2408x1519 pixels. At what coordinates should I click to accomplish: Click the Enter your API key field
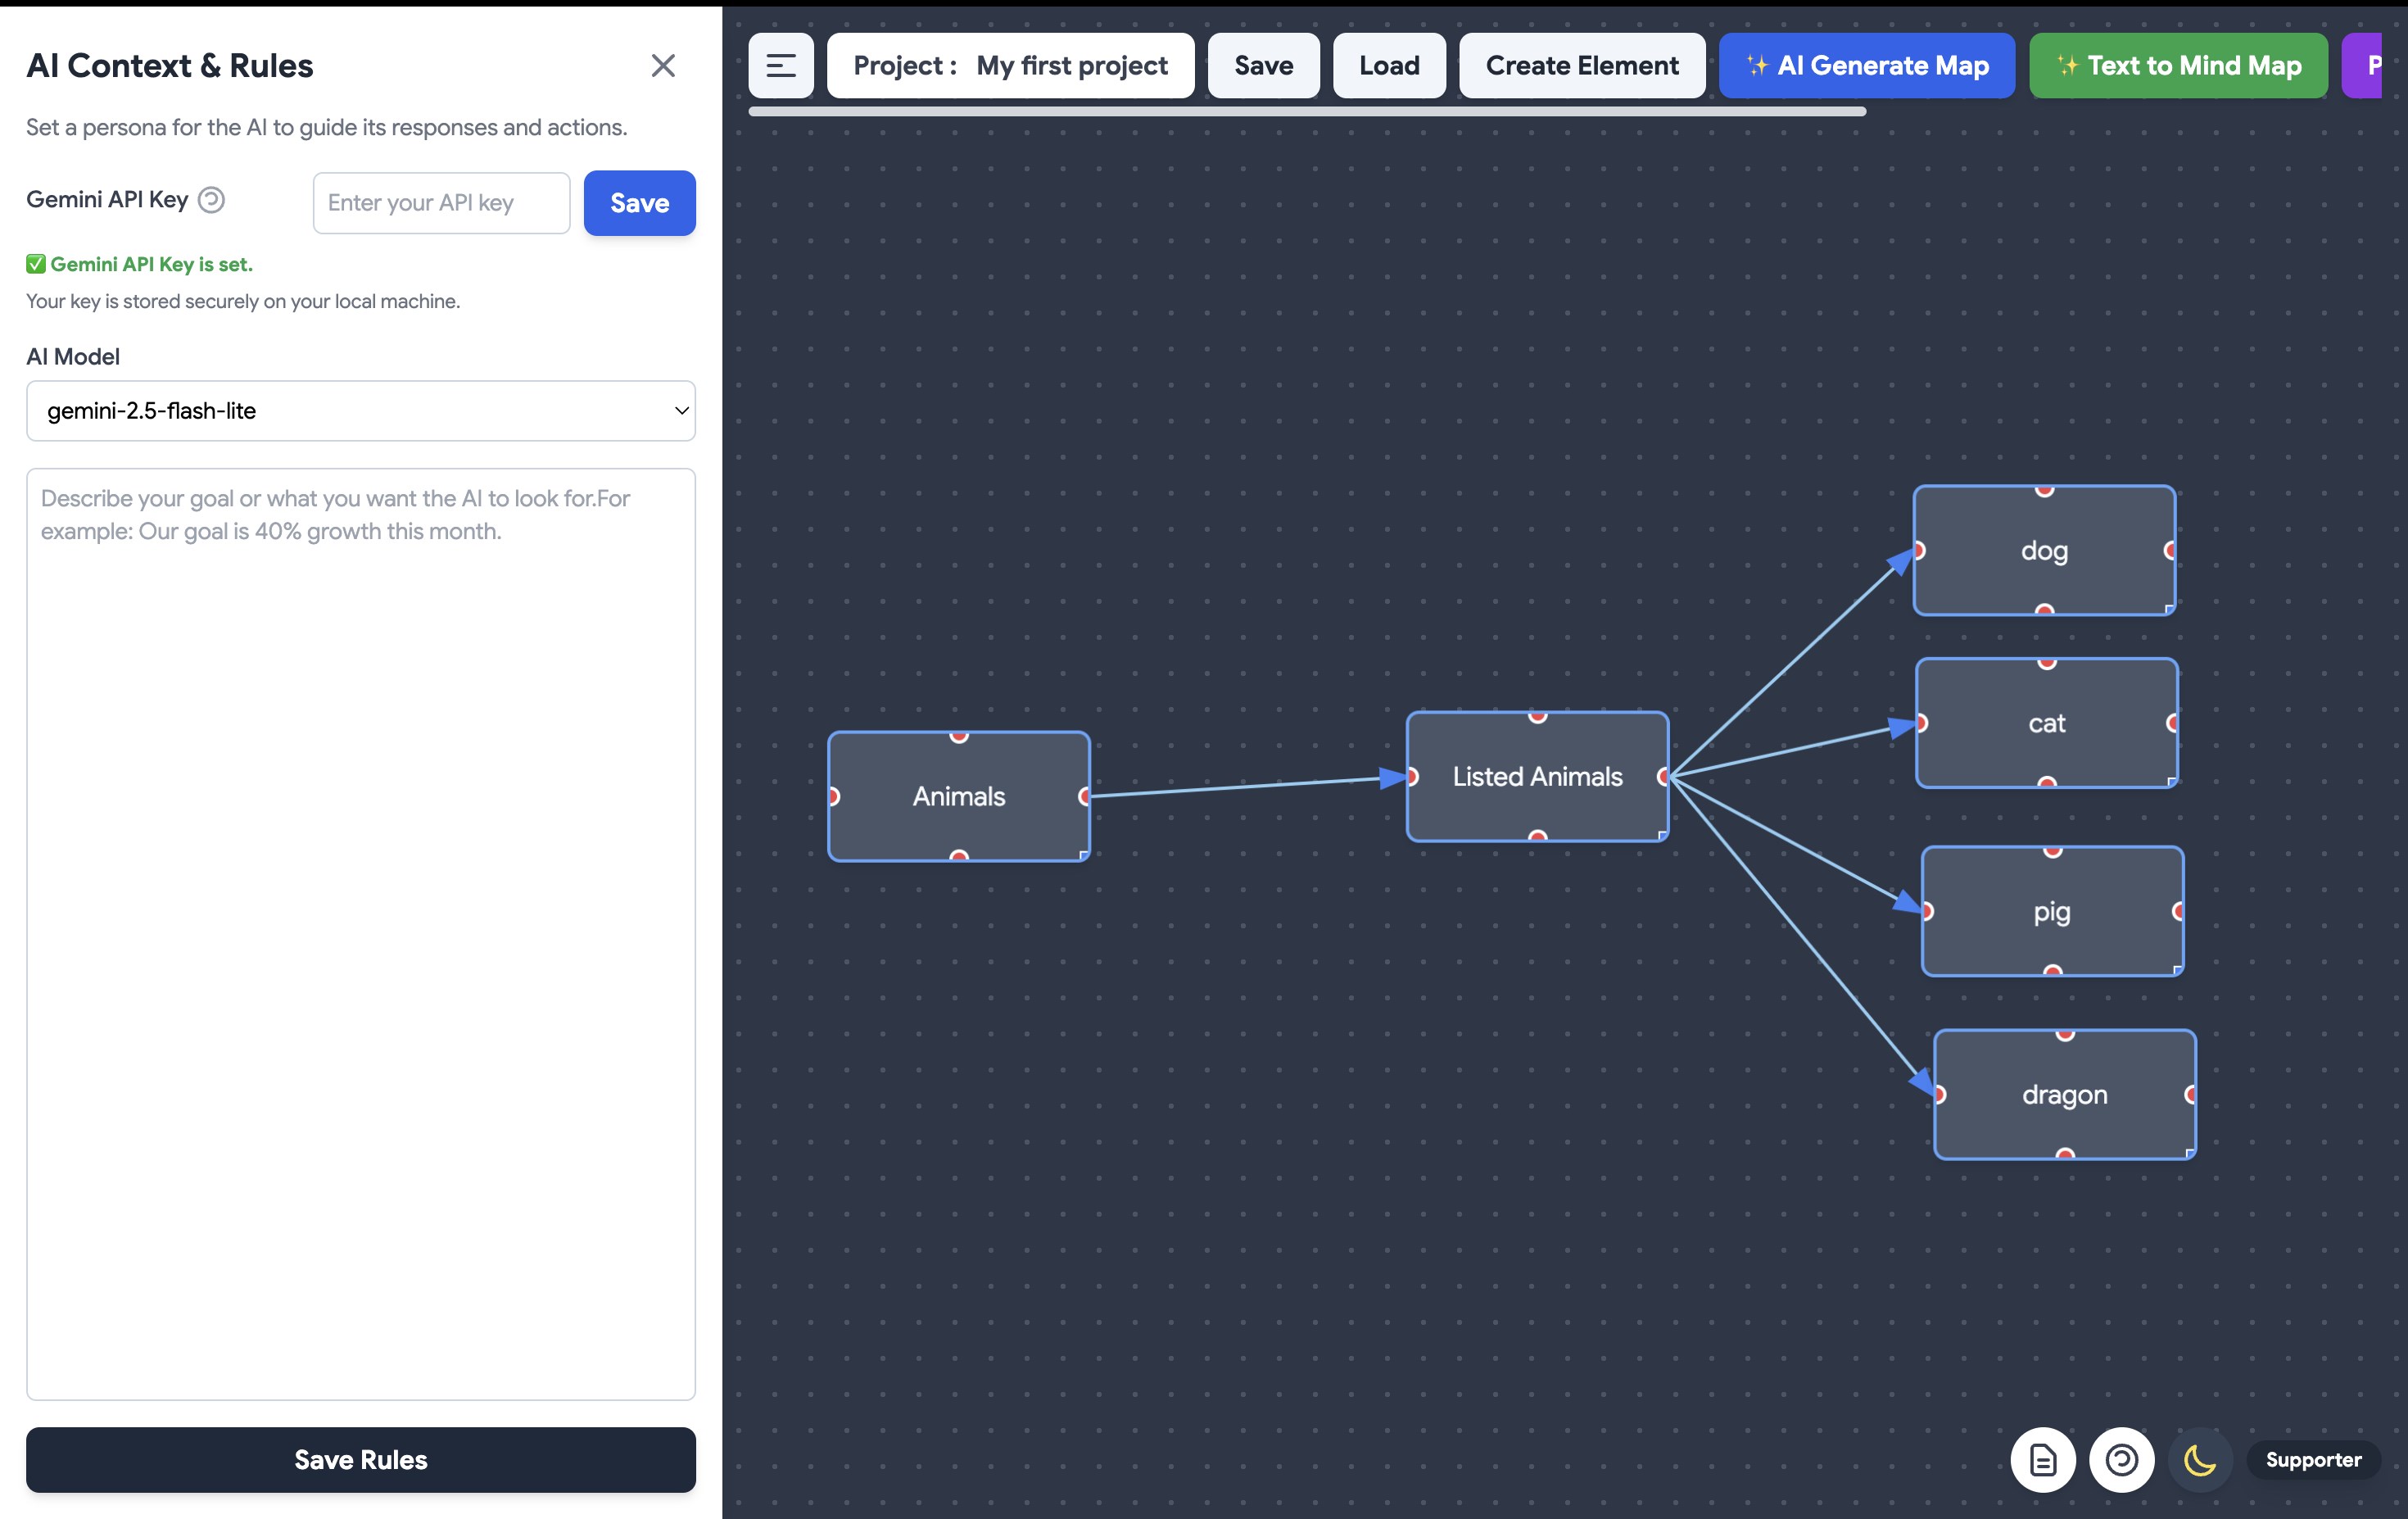pyautogui.click(x=441, y=203)
